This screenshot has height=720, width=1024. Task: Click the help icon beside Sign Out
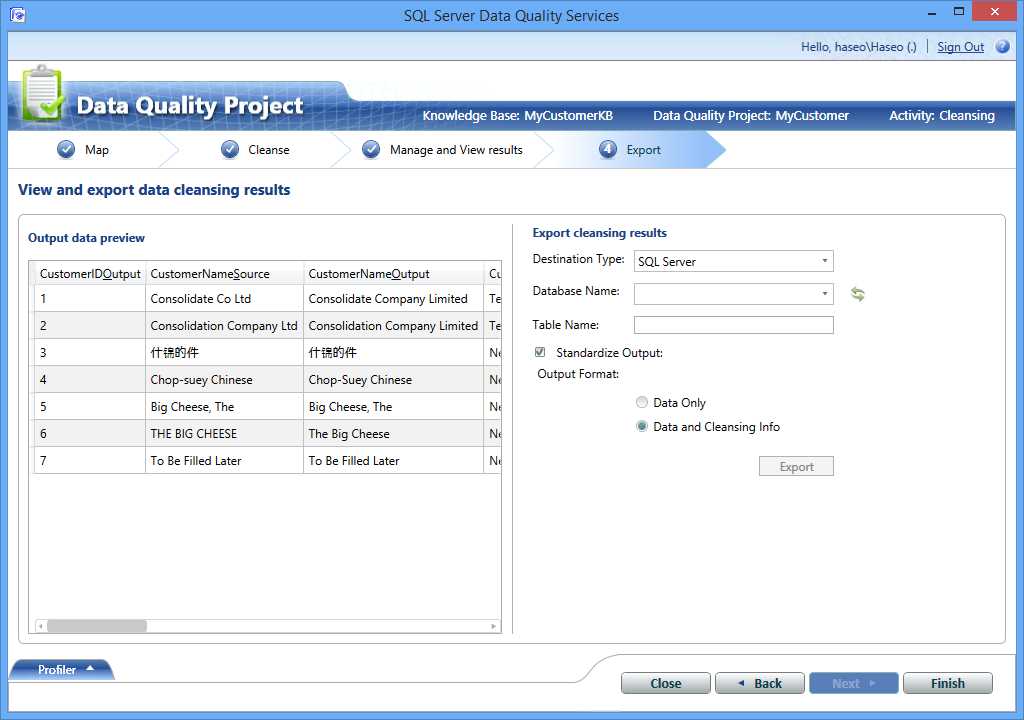pos(1002,46)
